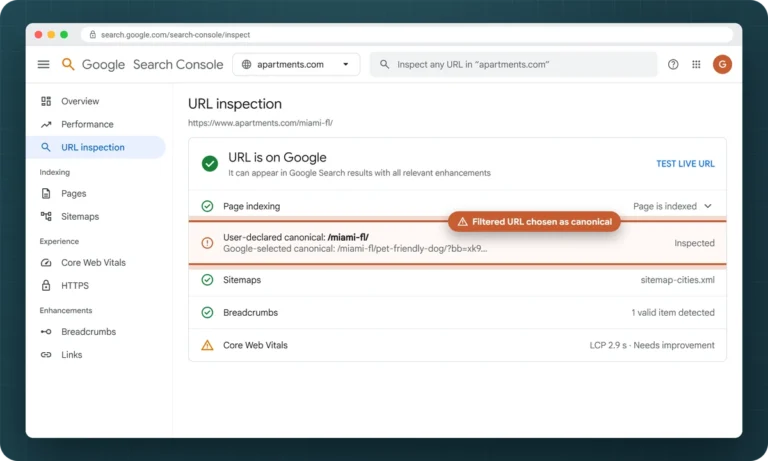Focus the Inspect any URL search field
Viewport: 768px width, 461px height.
point(513,64)
